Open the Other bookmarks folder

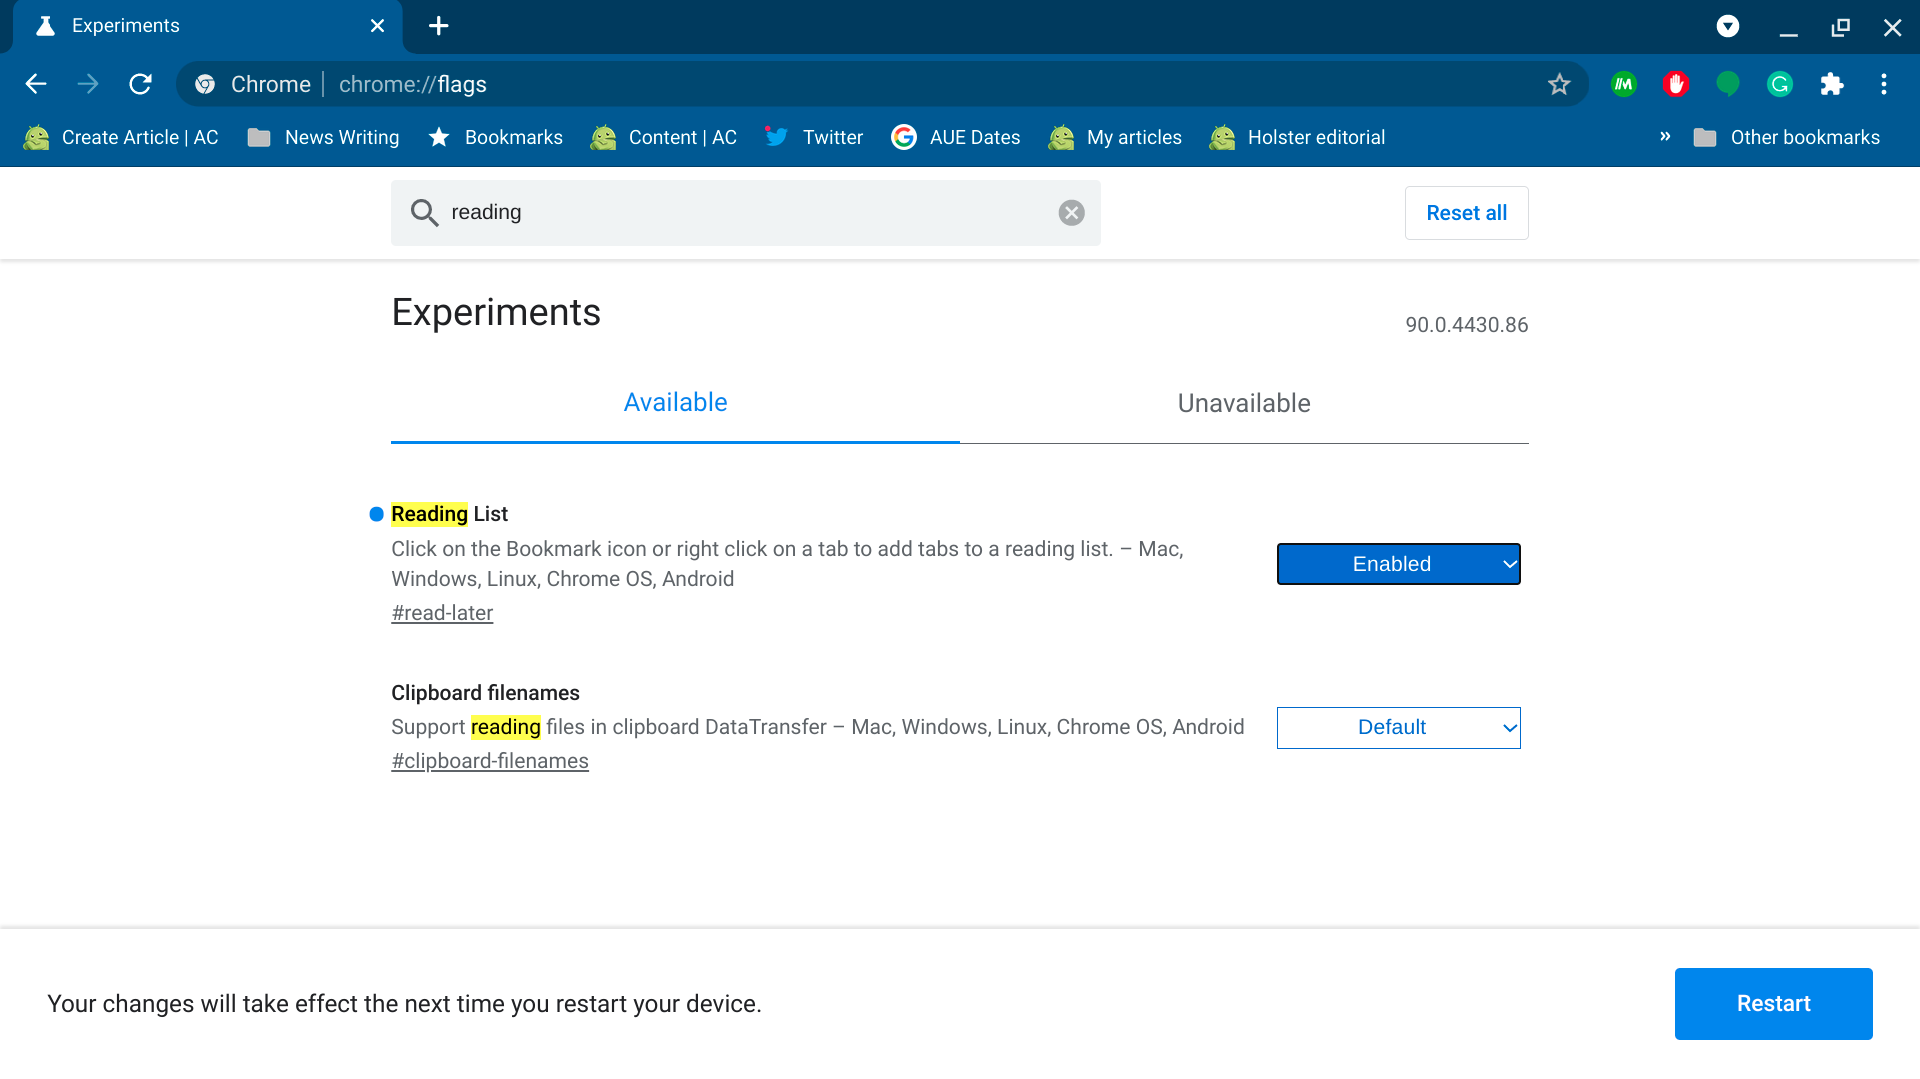pyautogui.click(x=1786, y=138)
